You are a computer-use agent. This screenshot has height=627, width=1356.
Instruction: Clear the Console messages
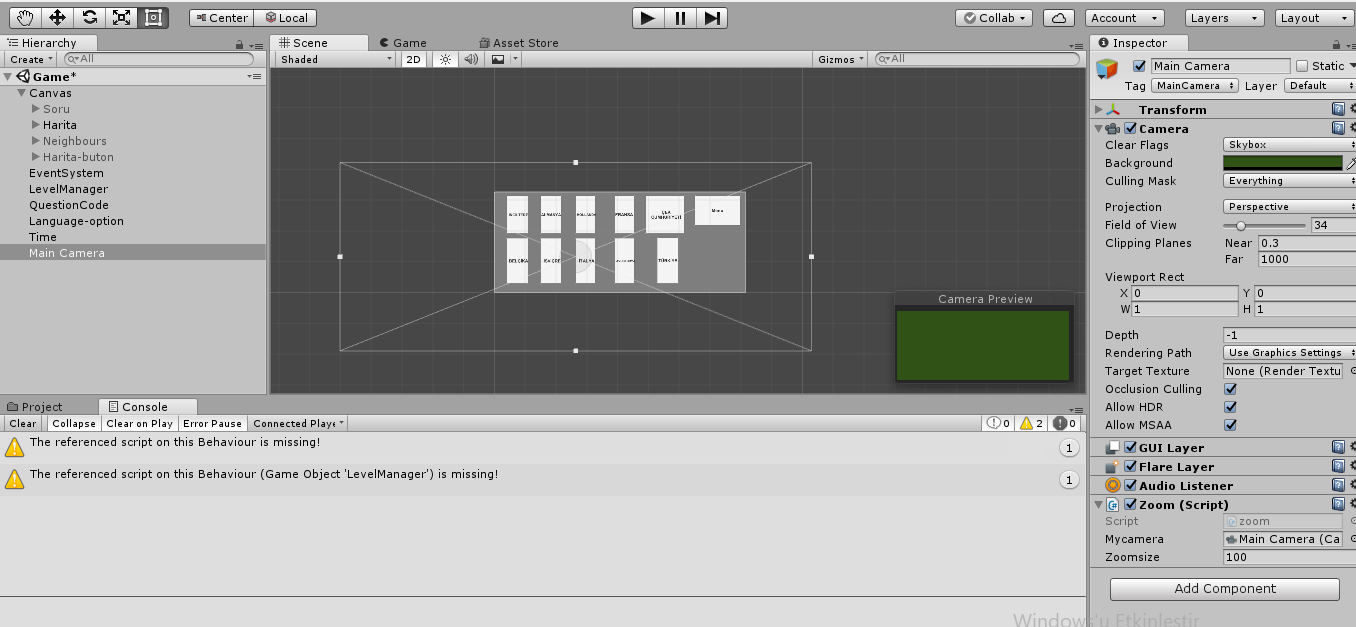click(22, 423)
